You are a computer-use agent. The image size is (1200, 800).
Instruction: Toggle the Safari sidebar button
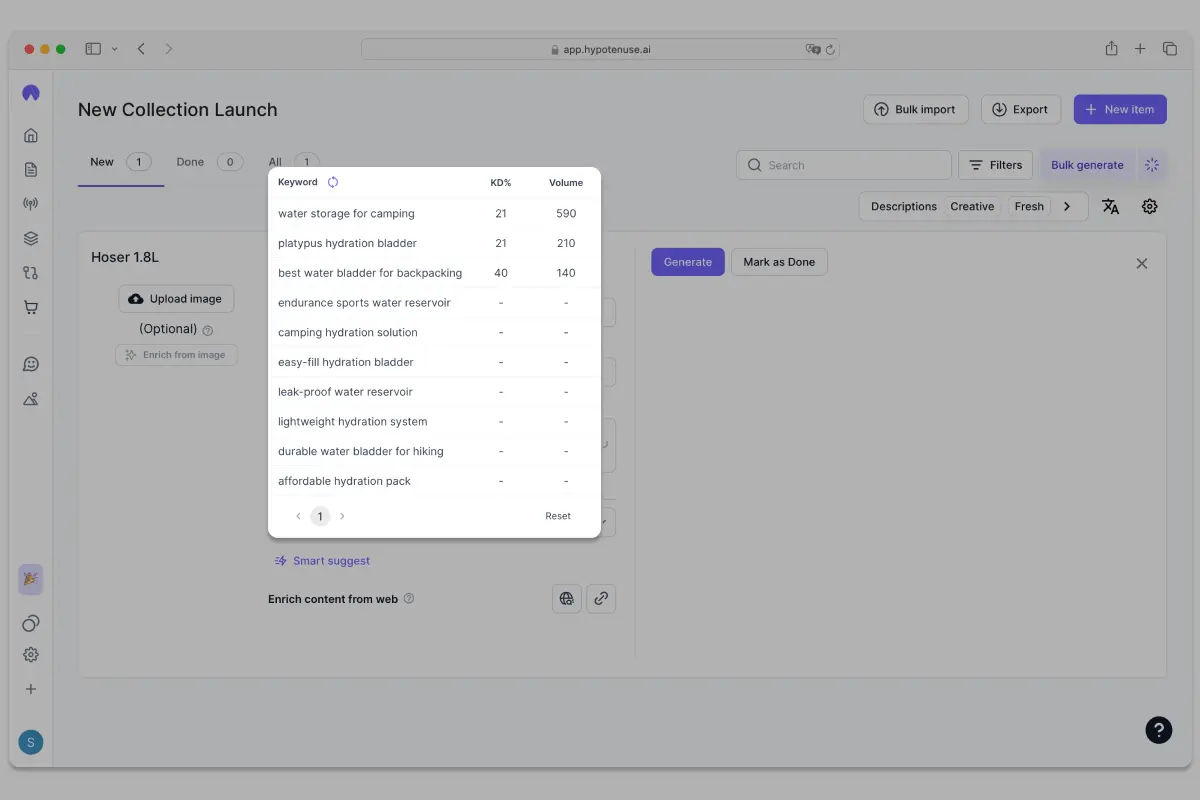93,48
